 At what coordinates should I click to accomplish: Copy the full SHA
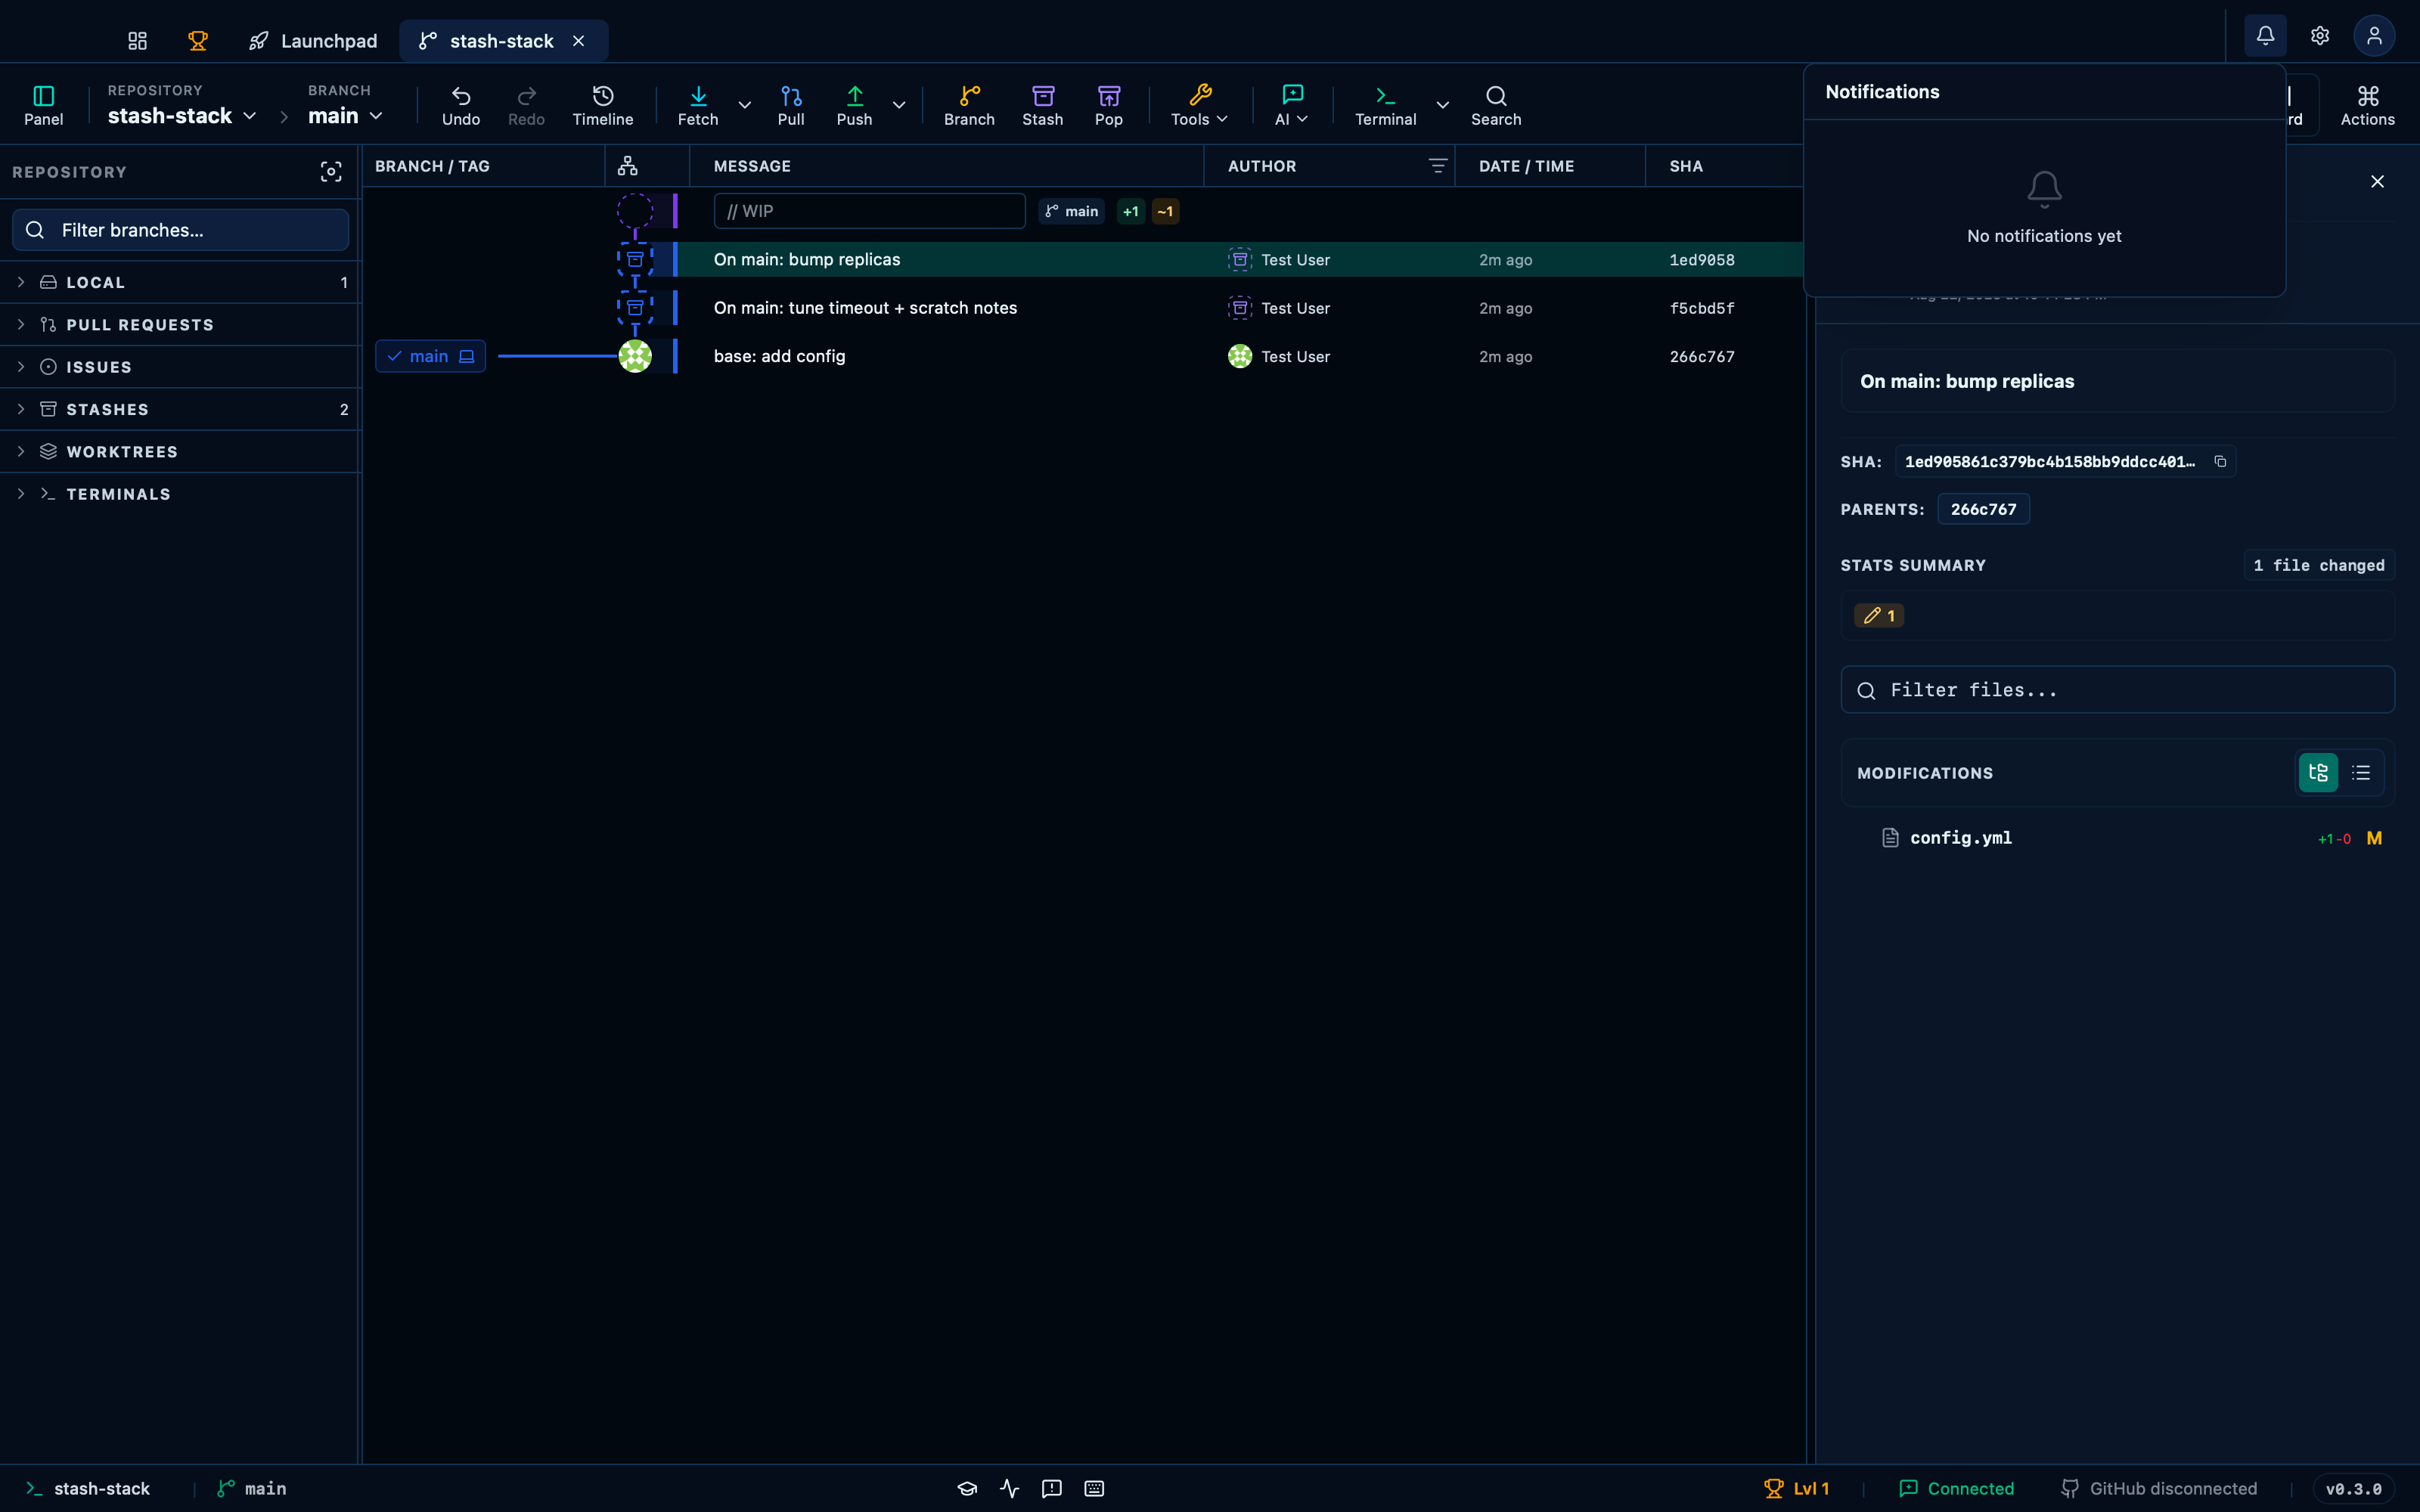pos(2220,461)
